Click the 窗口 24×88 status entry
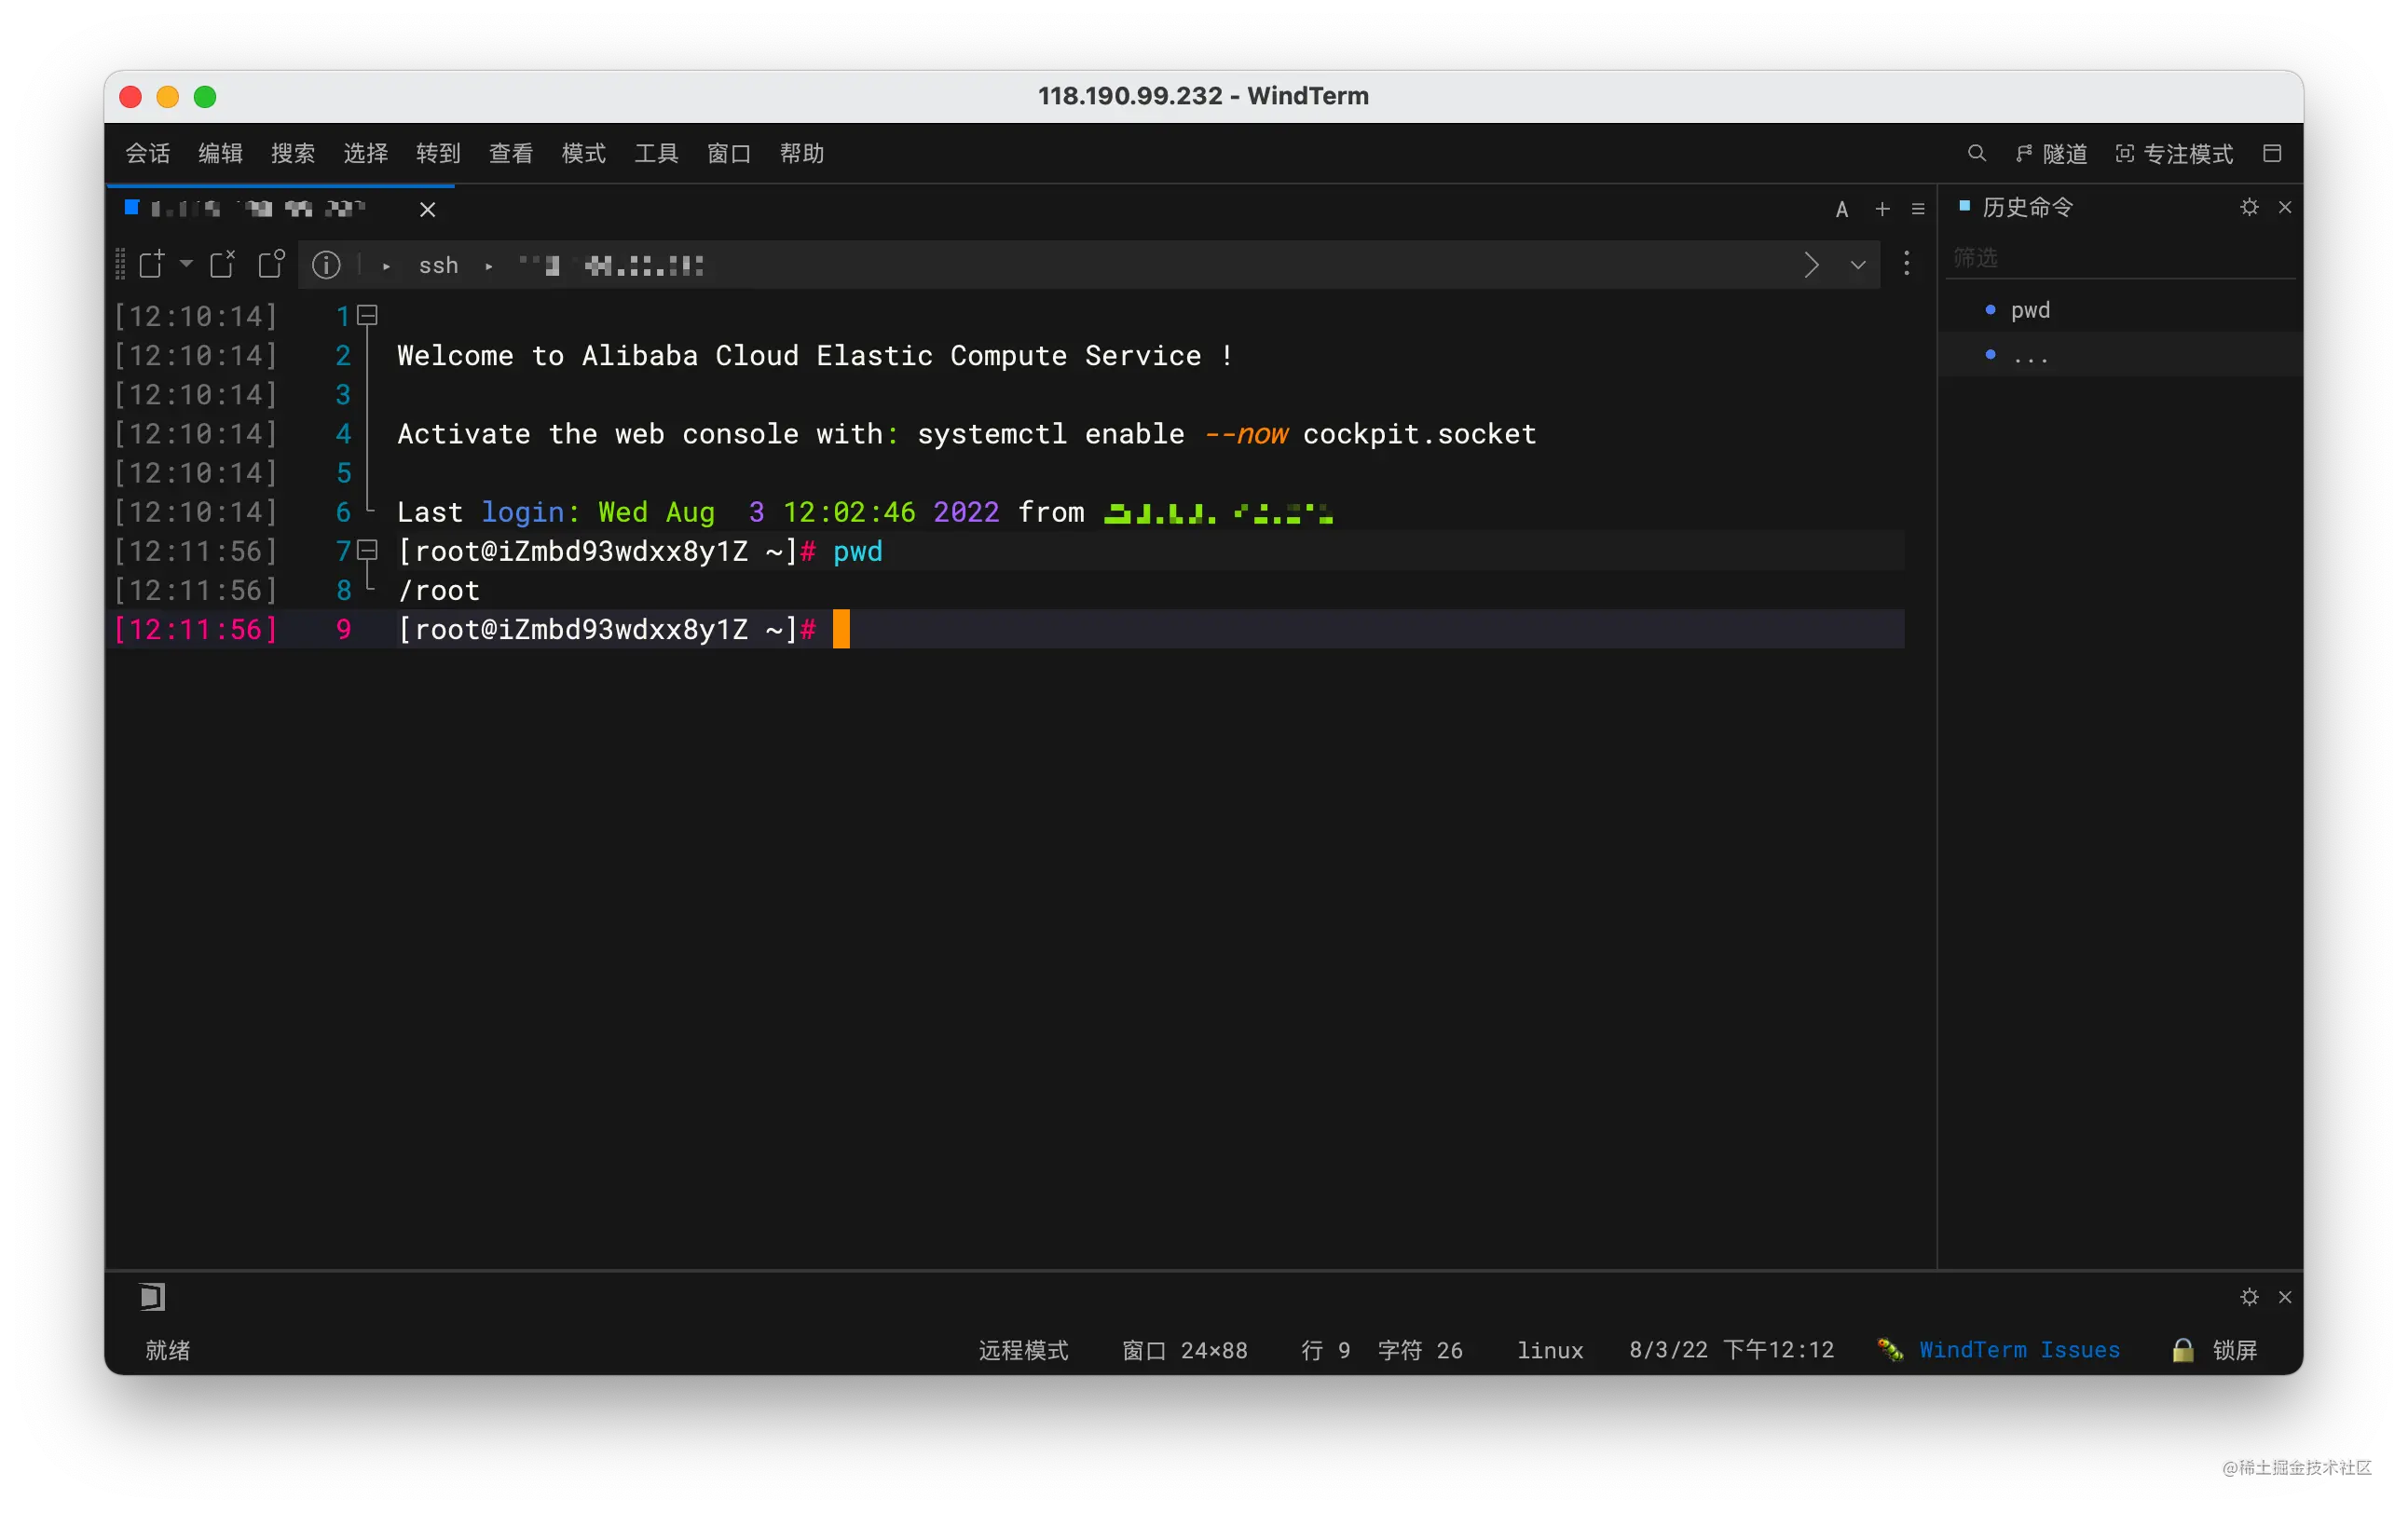The image size is (2408, 1513). pyautogui.click(x=1184, y=1350)
